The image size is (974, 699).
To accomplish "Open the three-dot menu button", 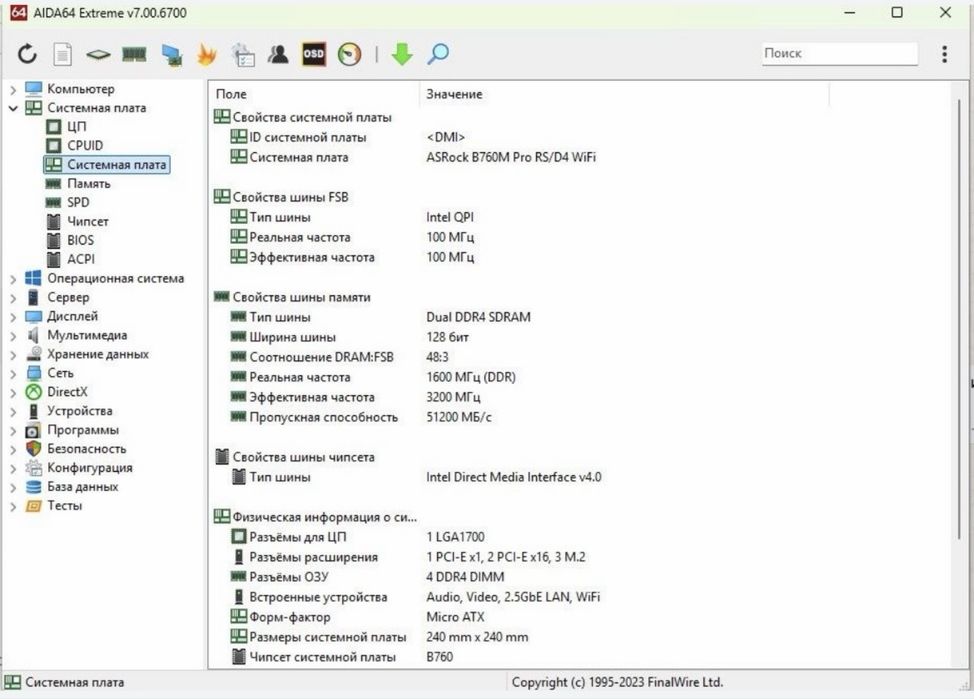I will (944, 54).
